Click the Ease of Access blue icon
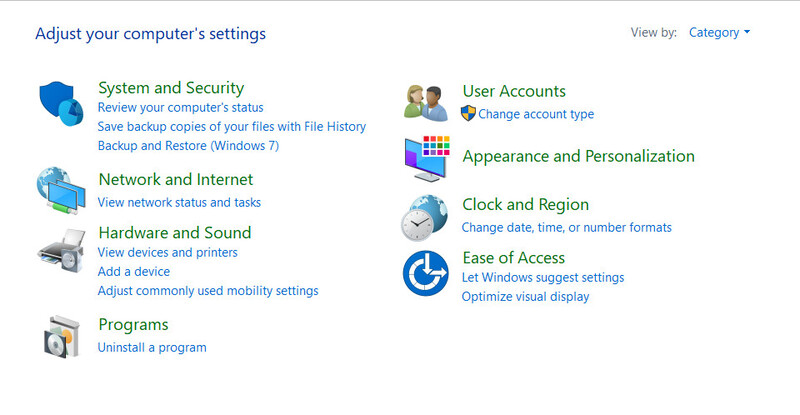 [x=426, y=273]
